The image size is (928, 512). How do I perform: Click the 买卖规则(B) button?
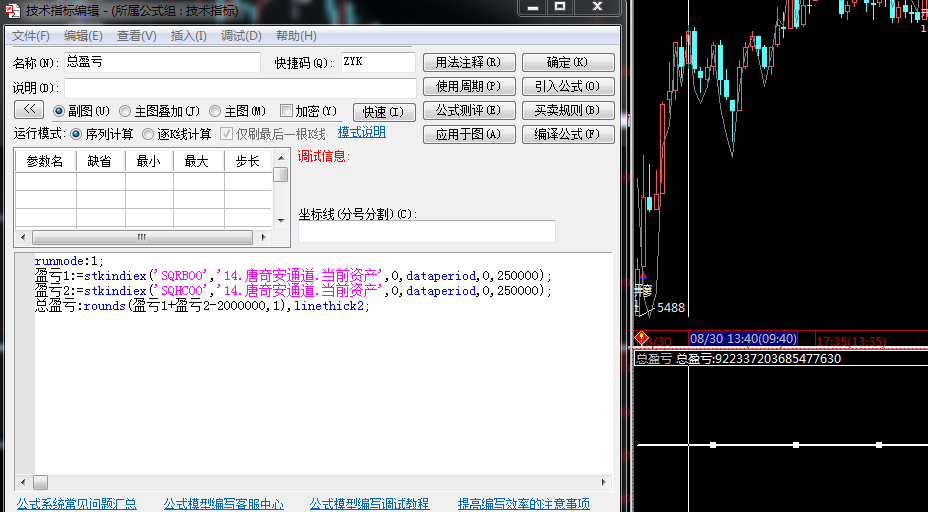tap(568, 111)
